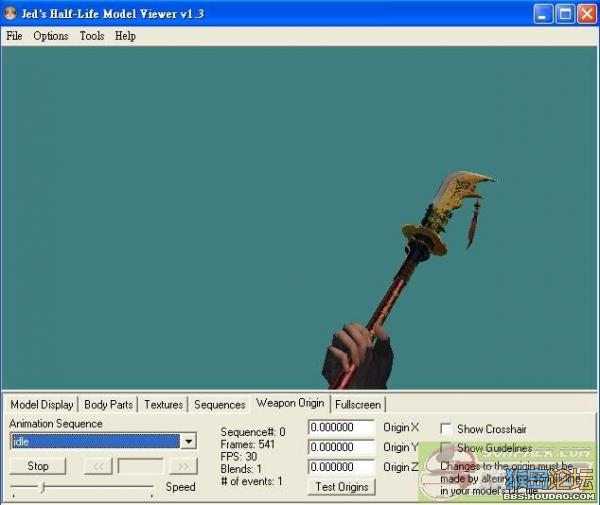Switch to the Textures tab
Image resolution: width=600 pixels, height=505 pixels.
click(163, 404)
